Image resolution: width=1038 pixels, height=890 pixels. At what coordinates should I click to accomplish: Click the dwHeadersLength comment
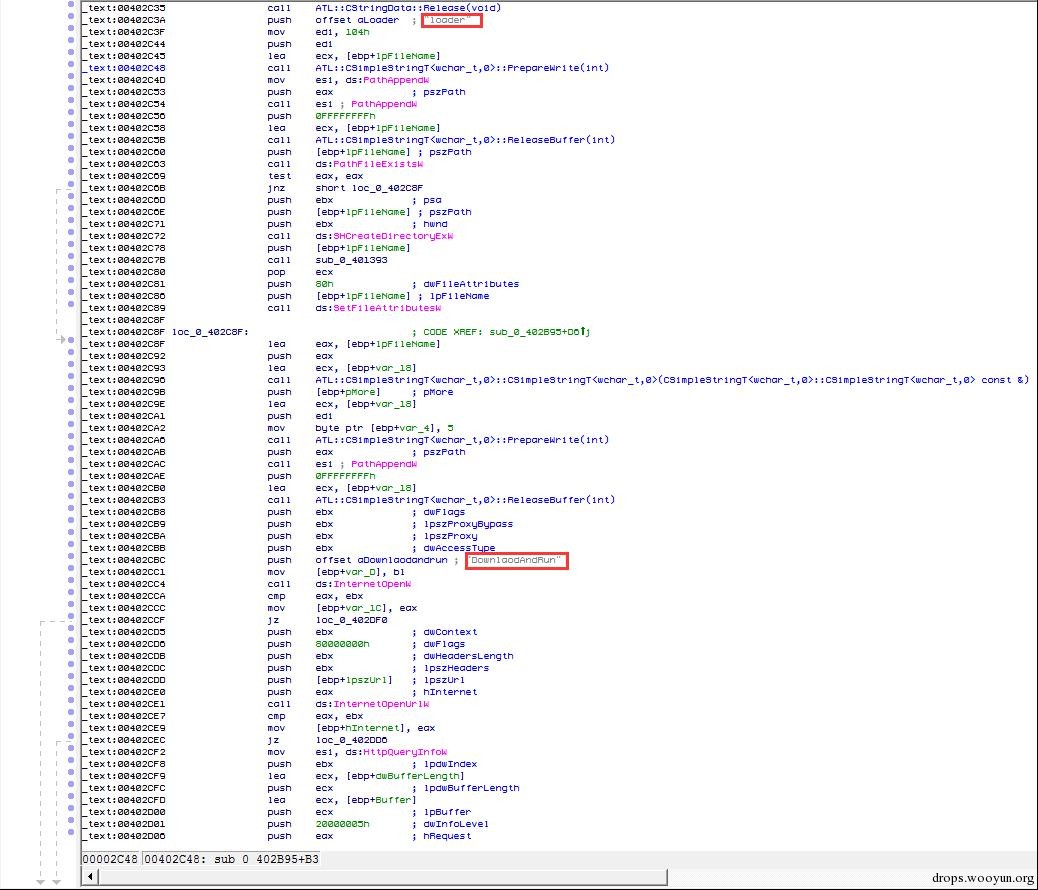[468, 656]
